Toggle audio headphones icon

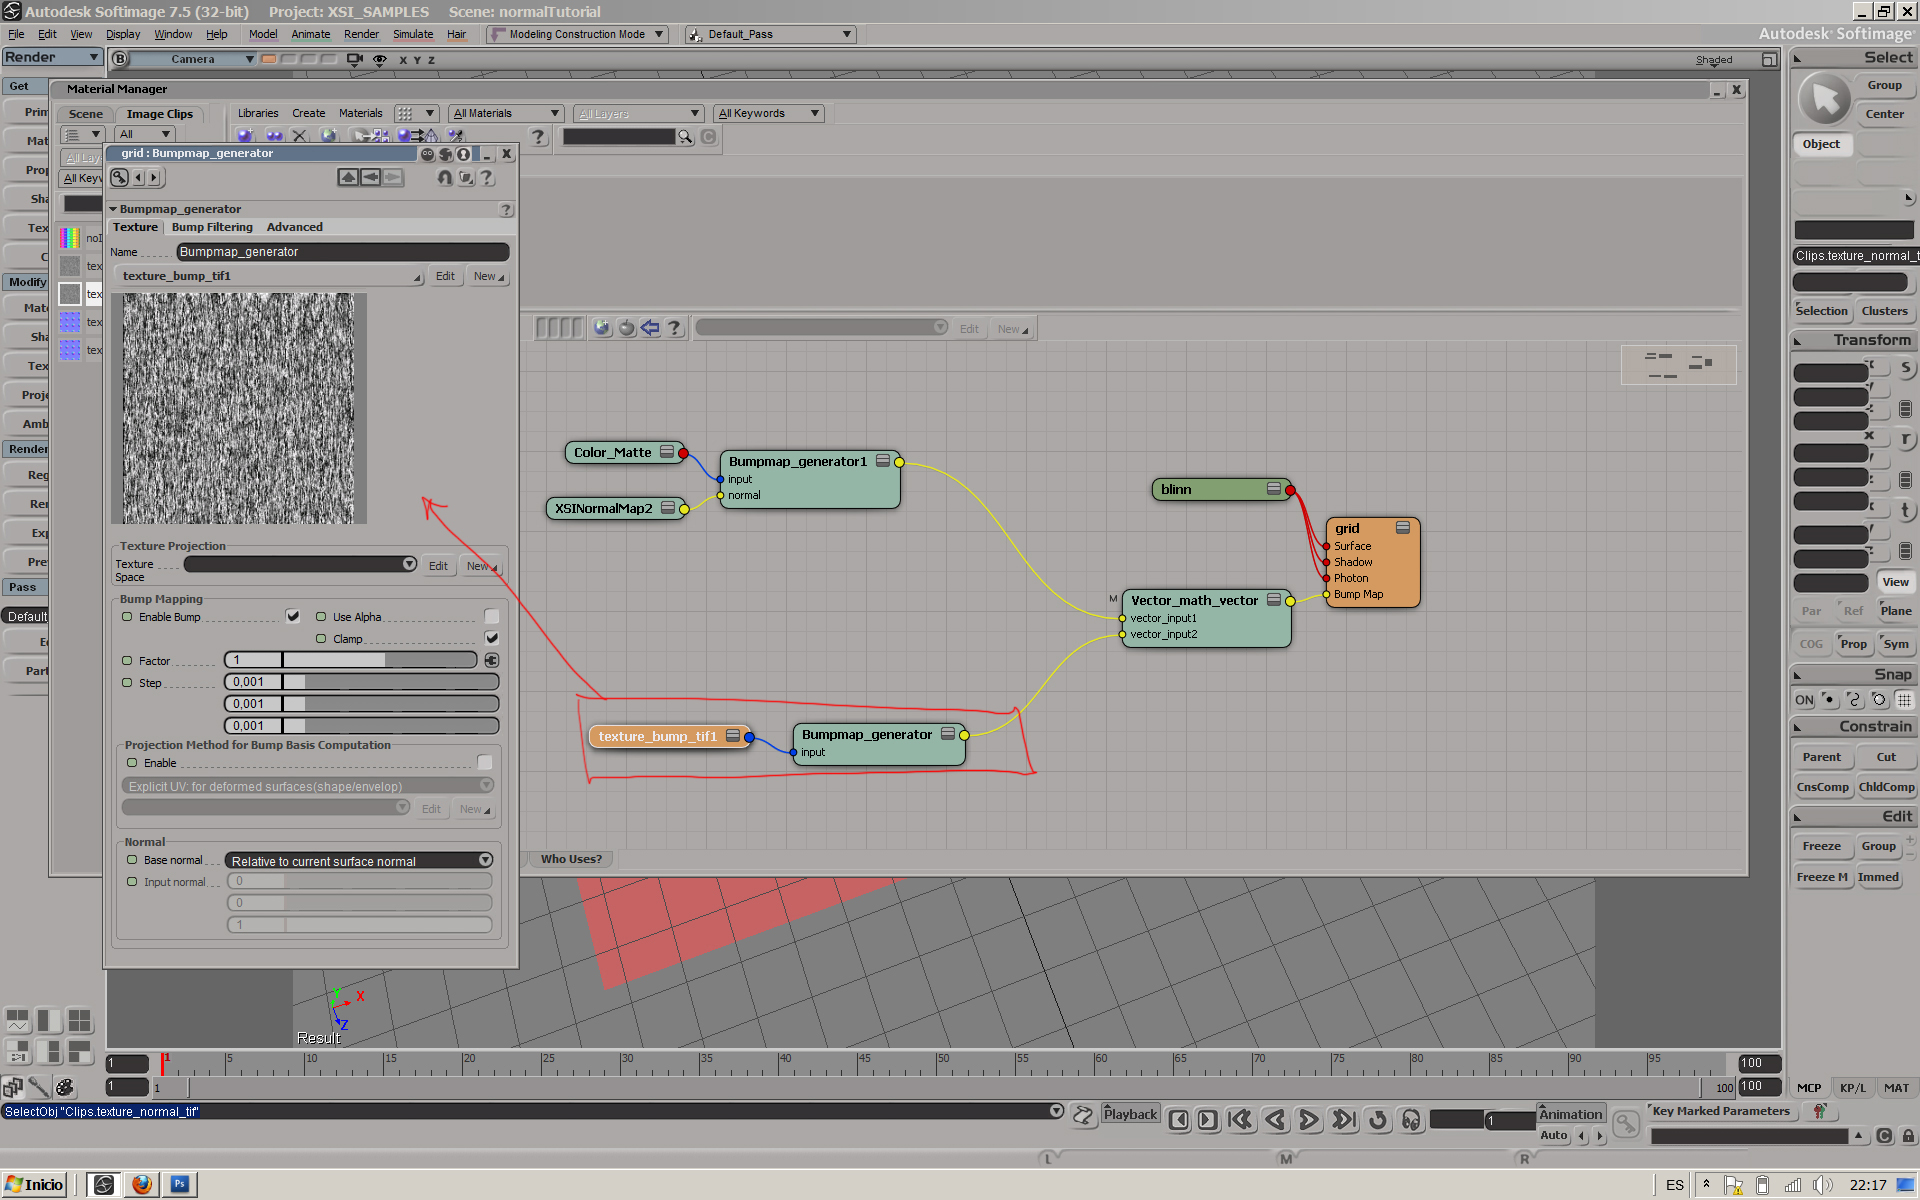point(1411,1120)
